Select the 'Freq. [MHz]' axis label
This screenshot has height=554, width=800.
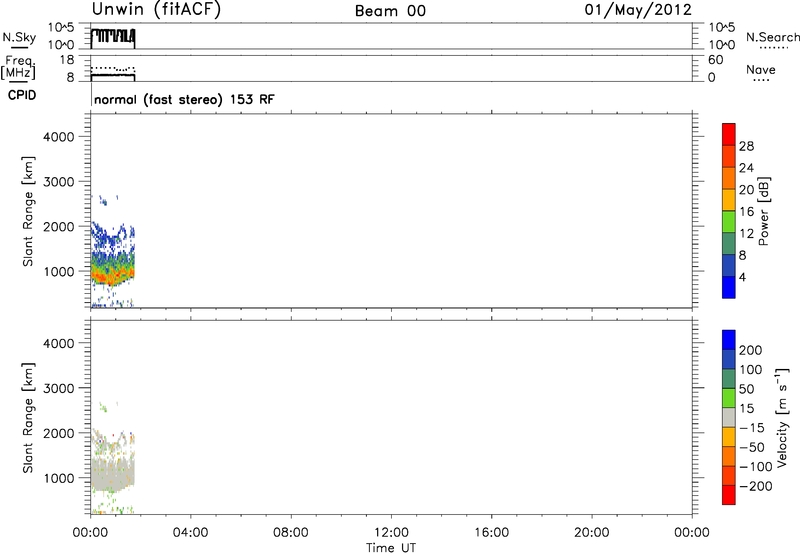[19, 67]
